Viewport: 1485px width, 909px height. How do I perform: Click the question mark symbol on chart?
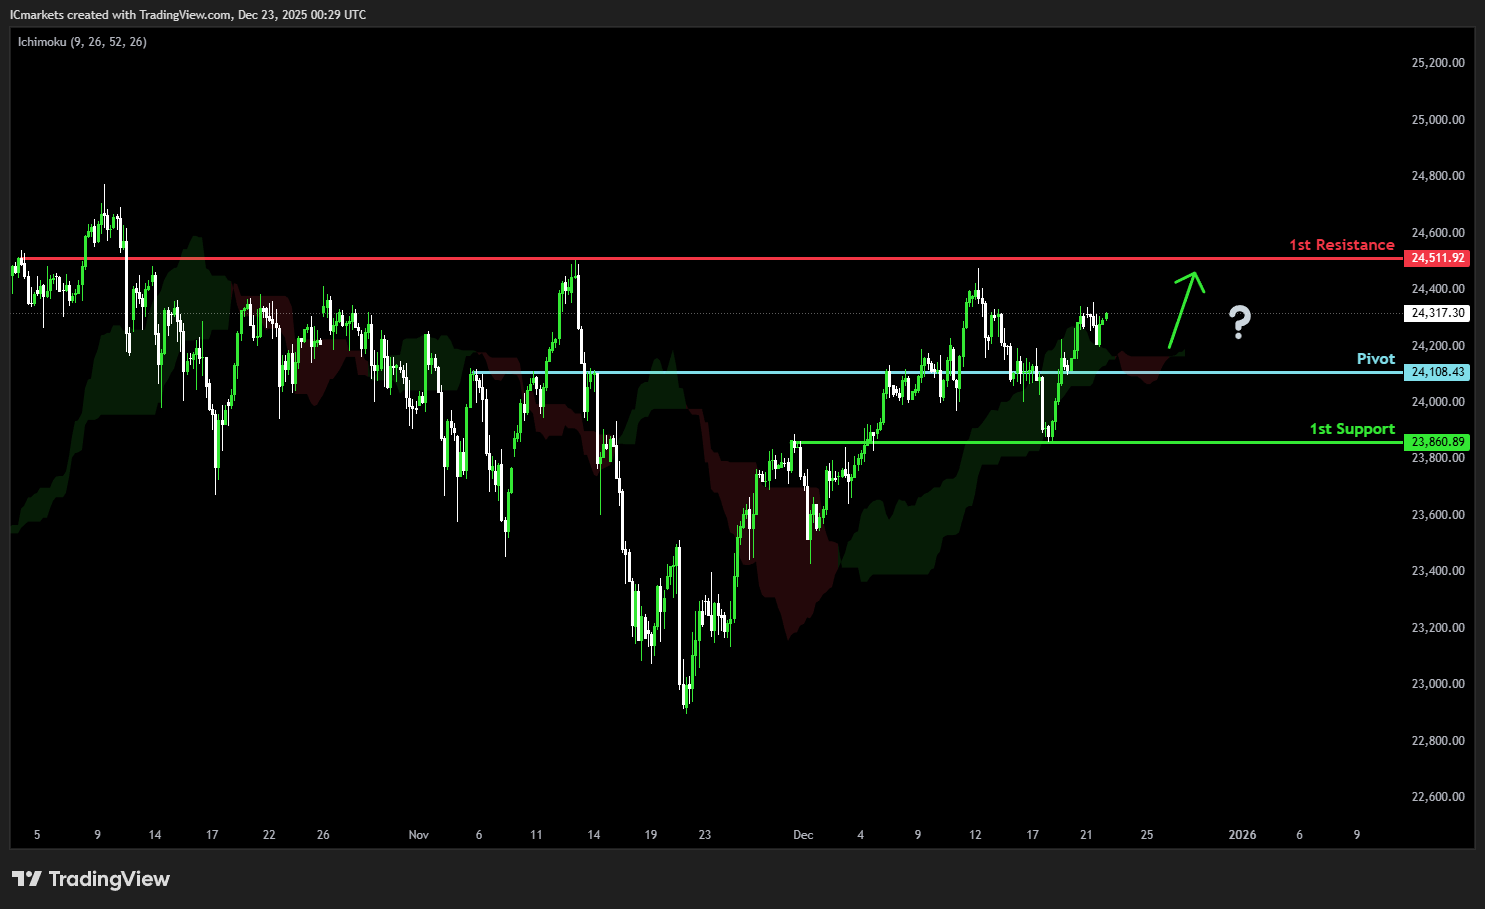[1239, 322]
